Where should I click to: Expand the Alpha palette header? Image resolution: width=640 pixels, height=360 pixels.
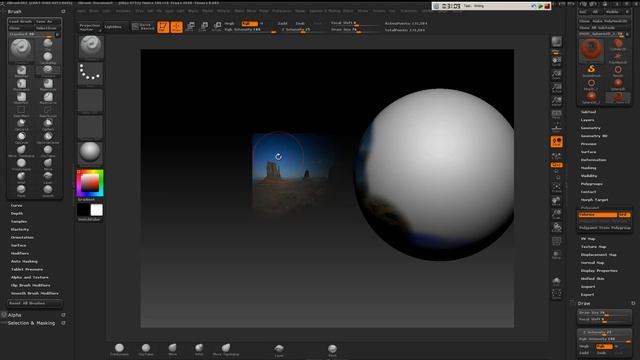click(14, 315)
